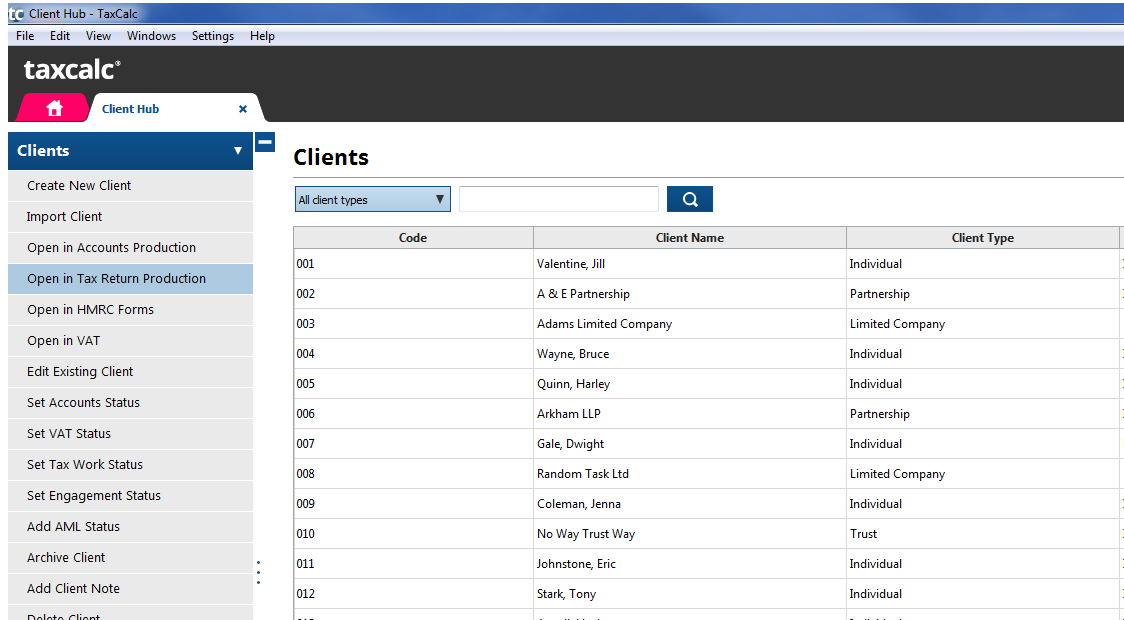Viewport: 1124px width, 620px height.
Task: Go to the pink Home tab icon
Action: click(x=54, y=108)
